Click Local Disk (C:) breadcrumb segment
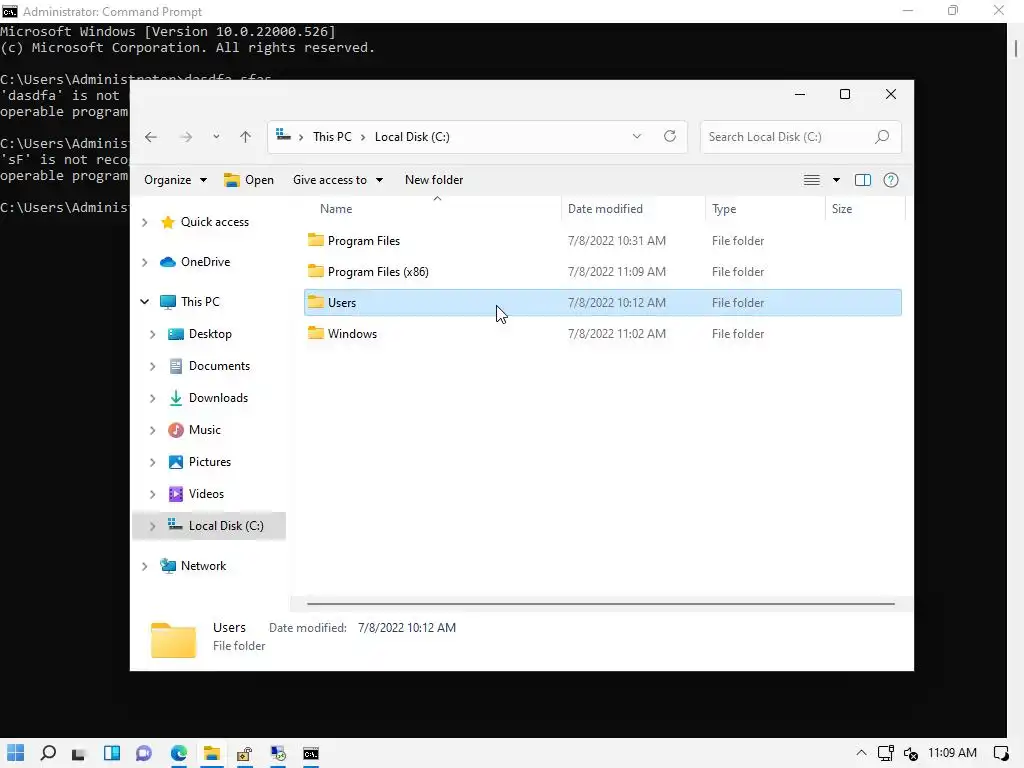This screenshot has height=768, width=1024. point(412,136)
